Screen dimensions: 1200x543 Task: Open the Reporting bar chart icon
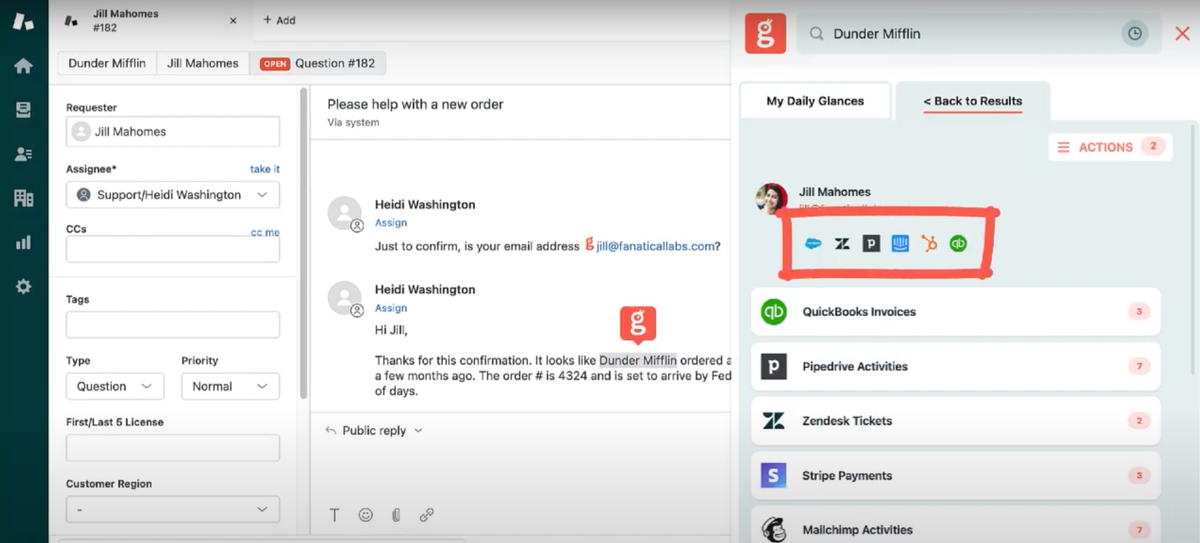pyautogui.click(x=23, y=242)
